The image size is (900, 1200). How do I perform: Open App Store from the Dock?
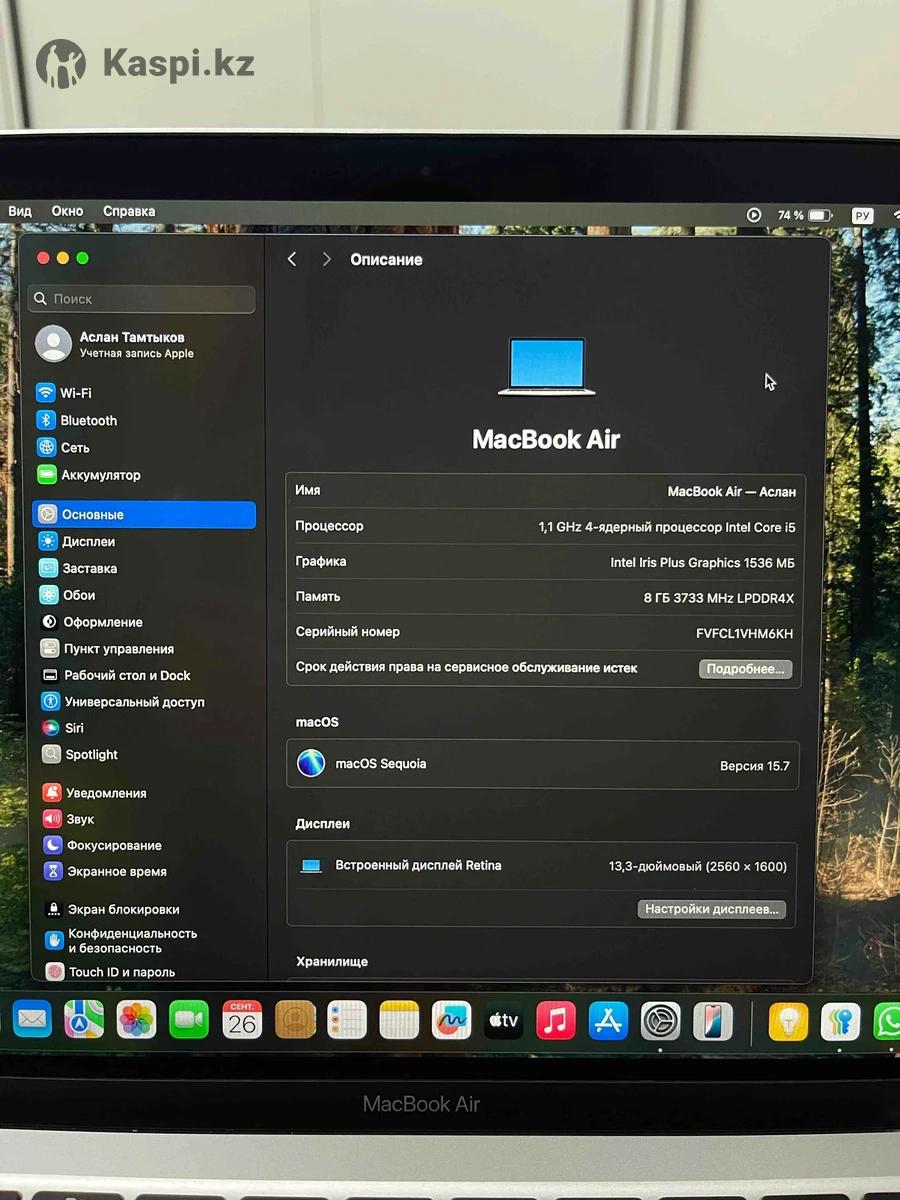pos(608,1020)
